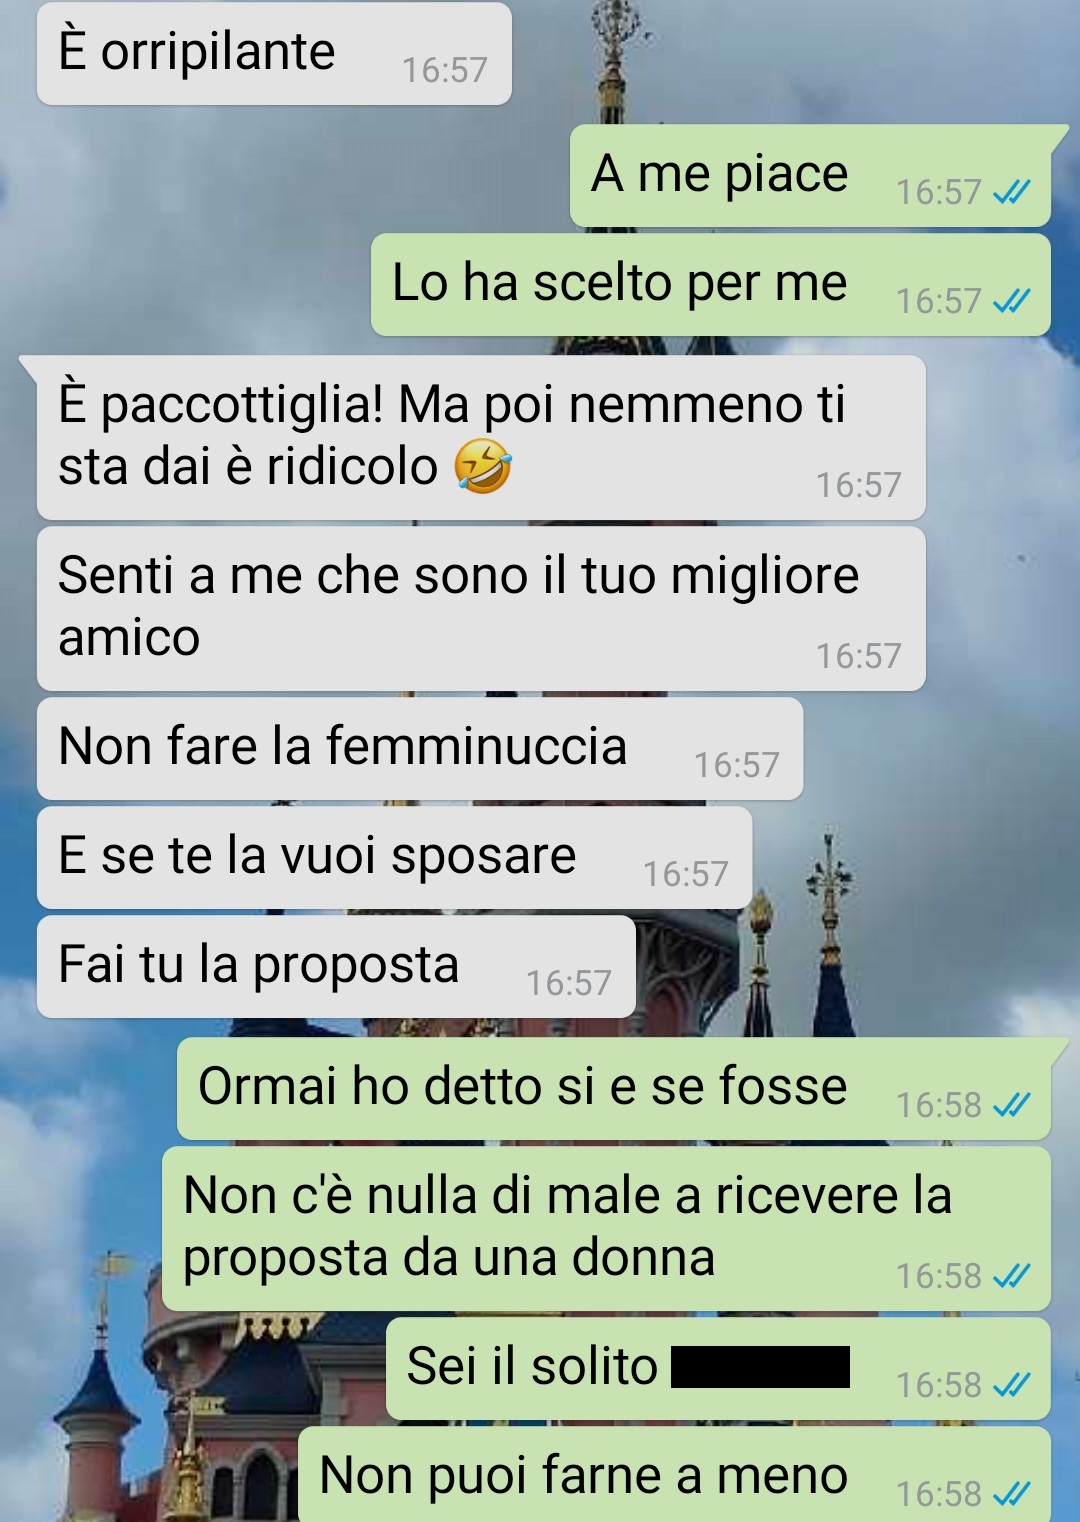
Task: Select the 'A me piace' message bubble
Action: (x=810, y=175)
